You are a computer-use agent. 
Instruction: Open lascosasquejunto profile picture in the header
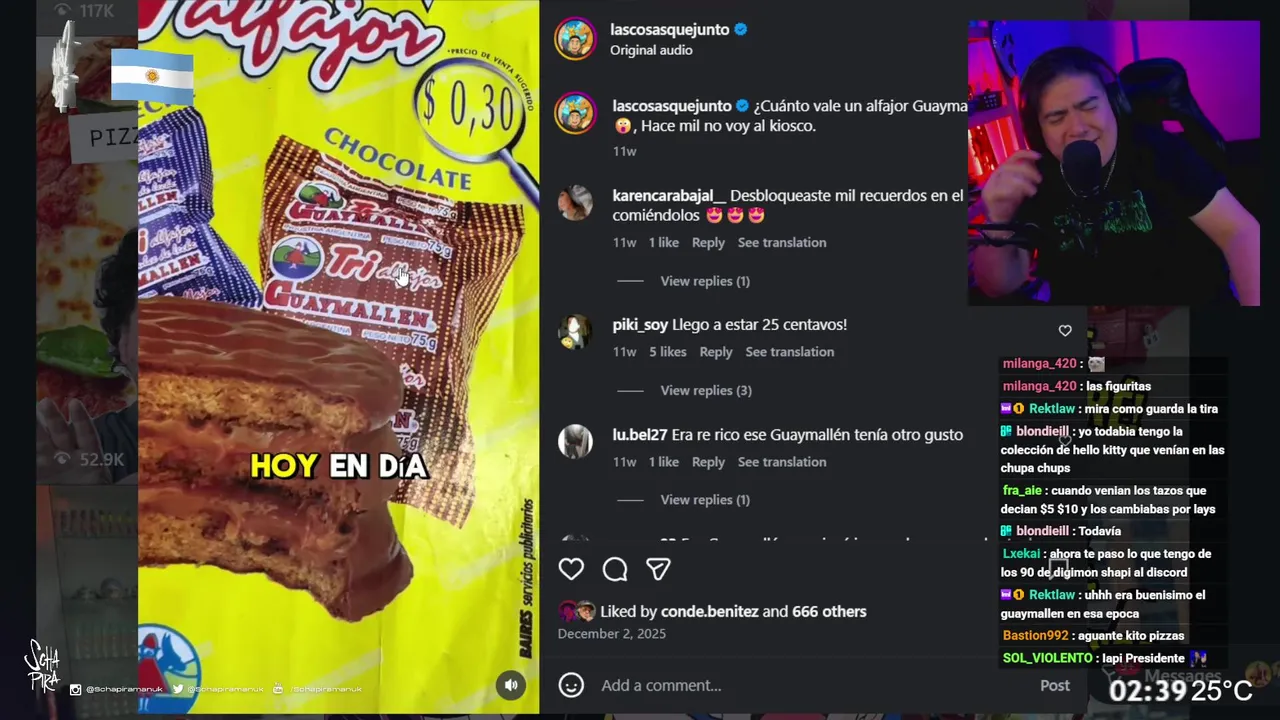(x=575, y=39)
